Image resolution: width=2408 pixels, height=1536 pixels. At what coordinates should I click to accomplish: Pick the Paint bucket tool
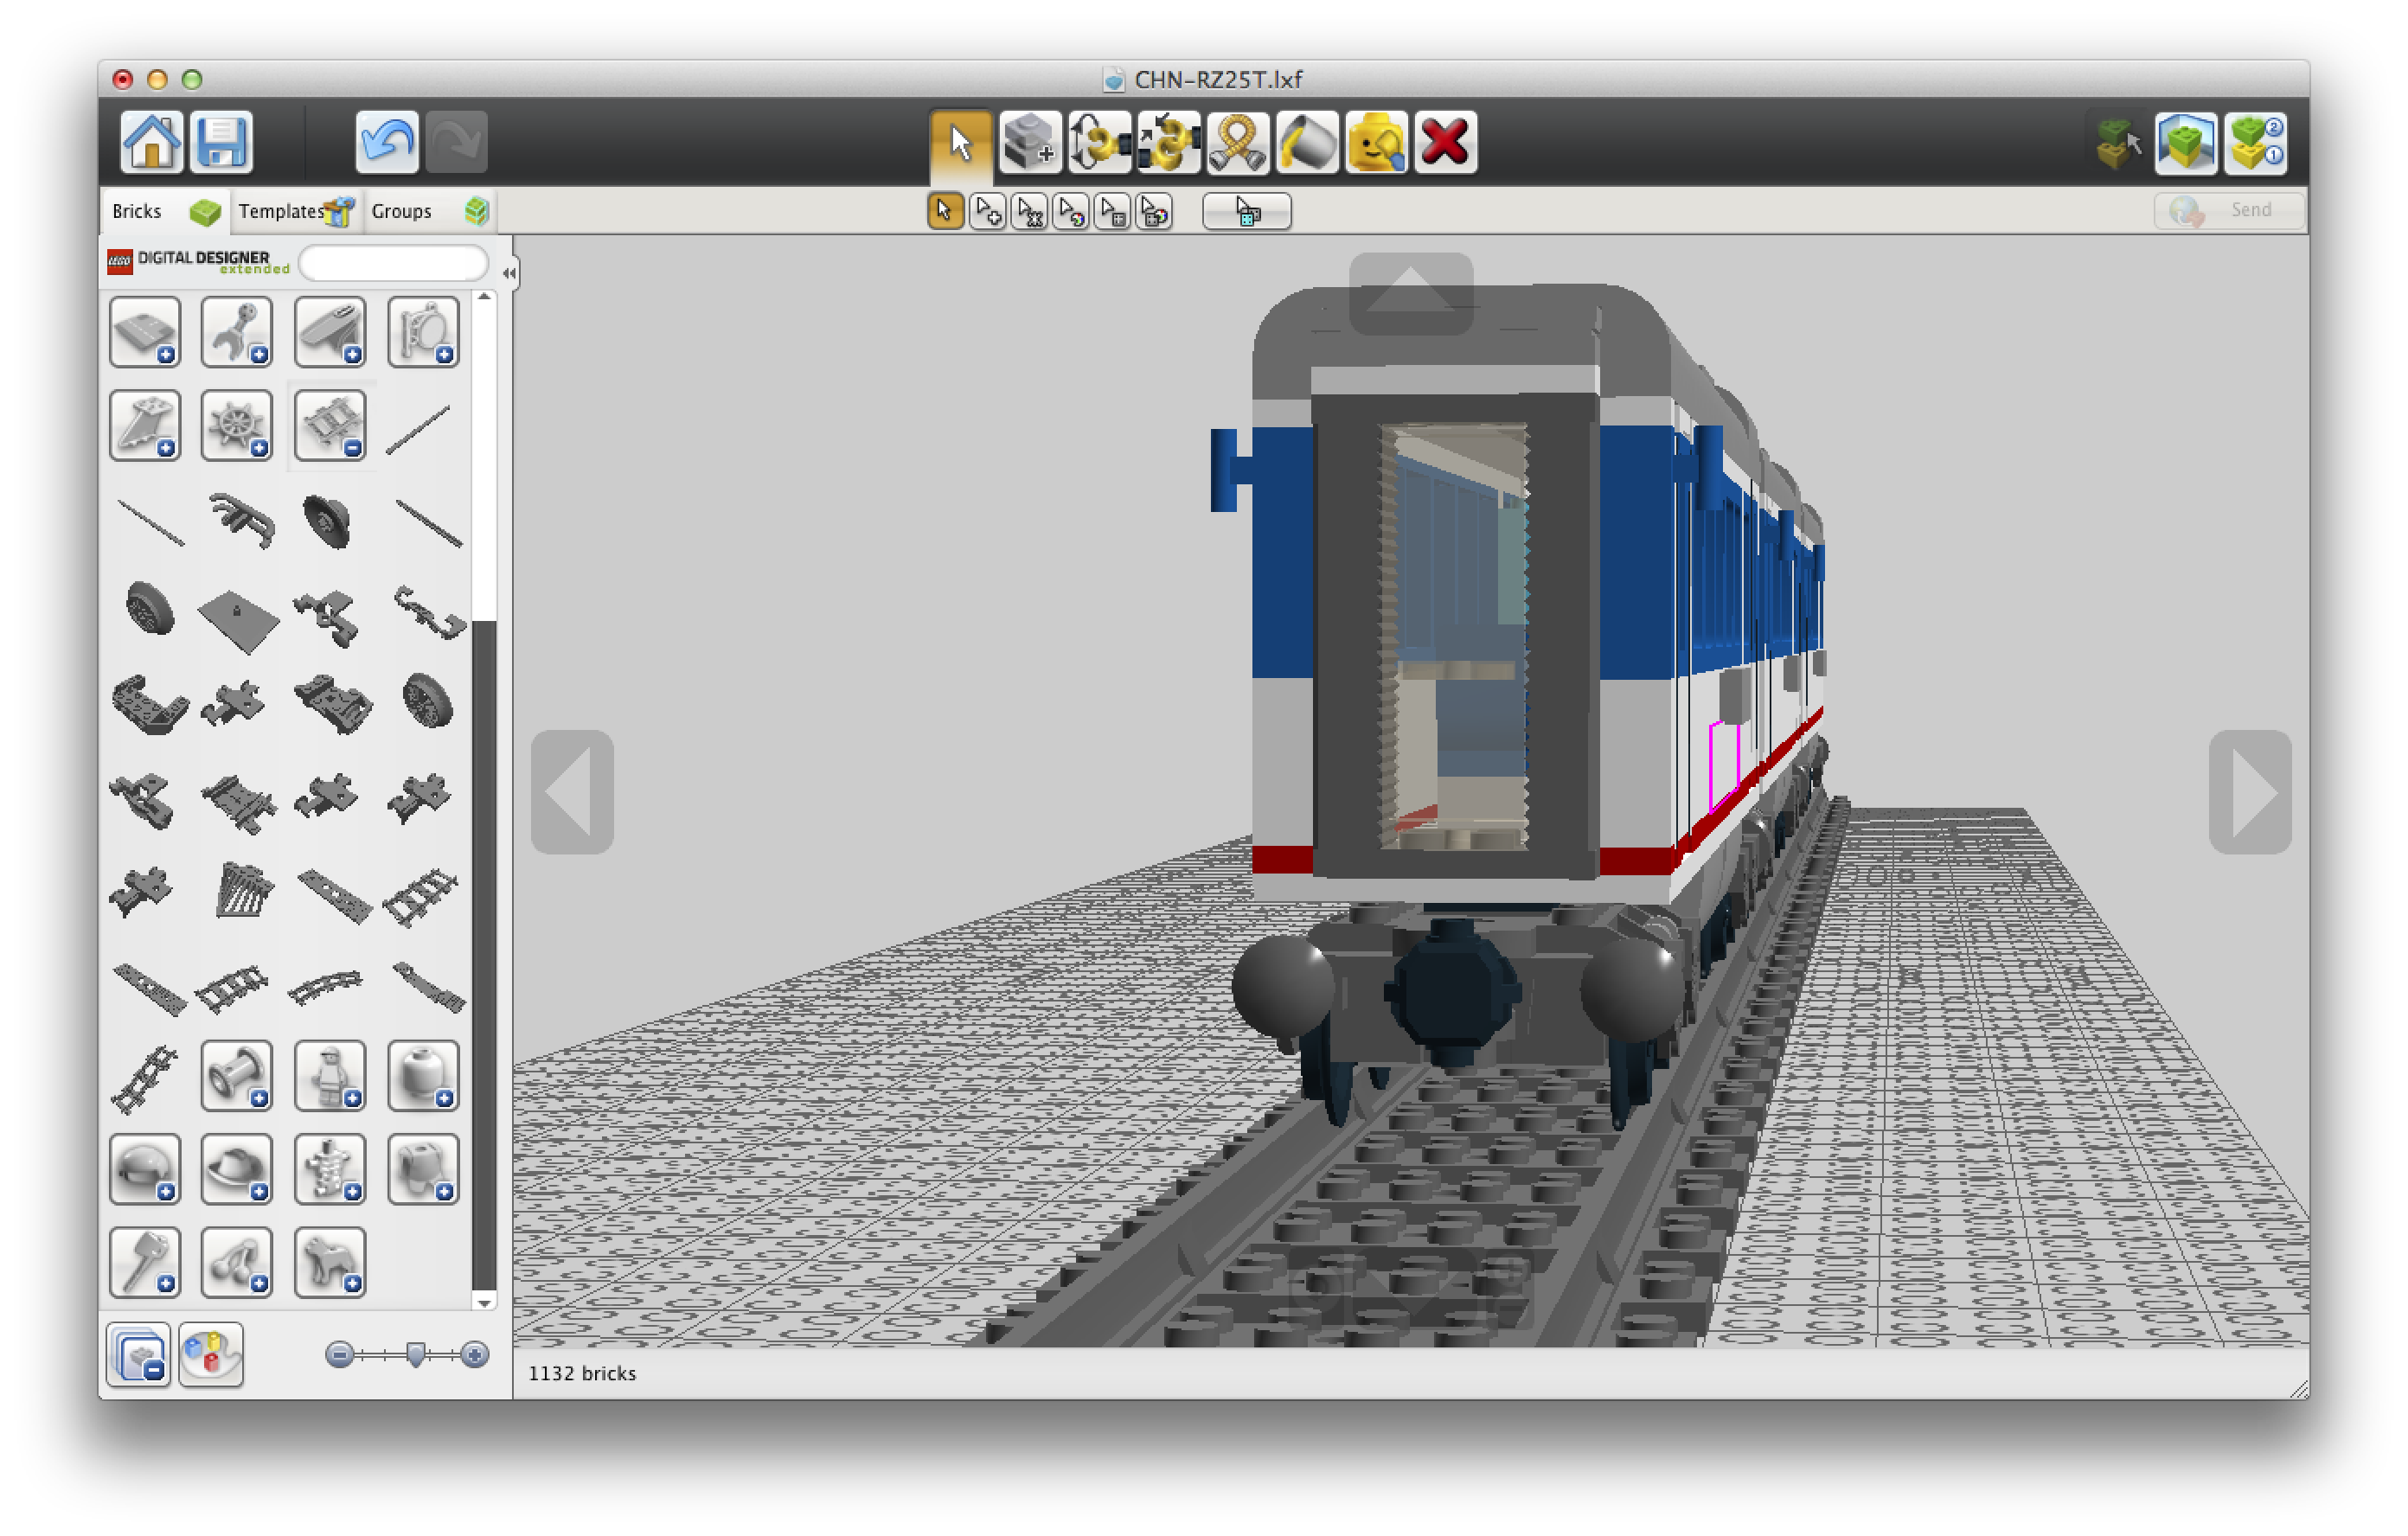click(1306, 143)
